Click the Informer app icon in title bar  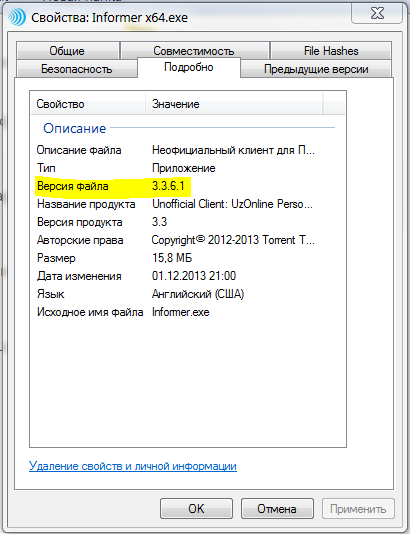tap(17, 17)
